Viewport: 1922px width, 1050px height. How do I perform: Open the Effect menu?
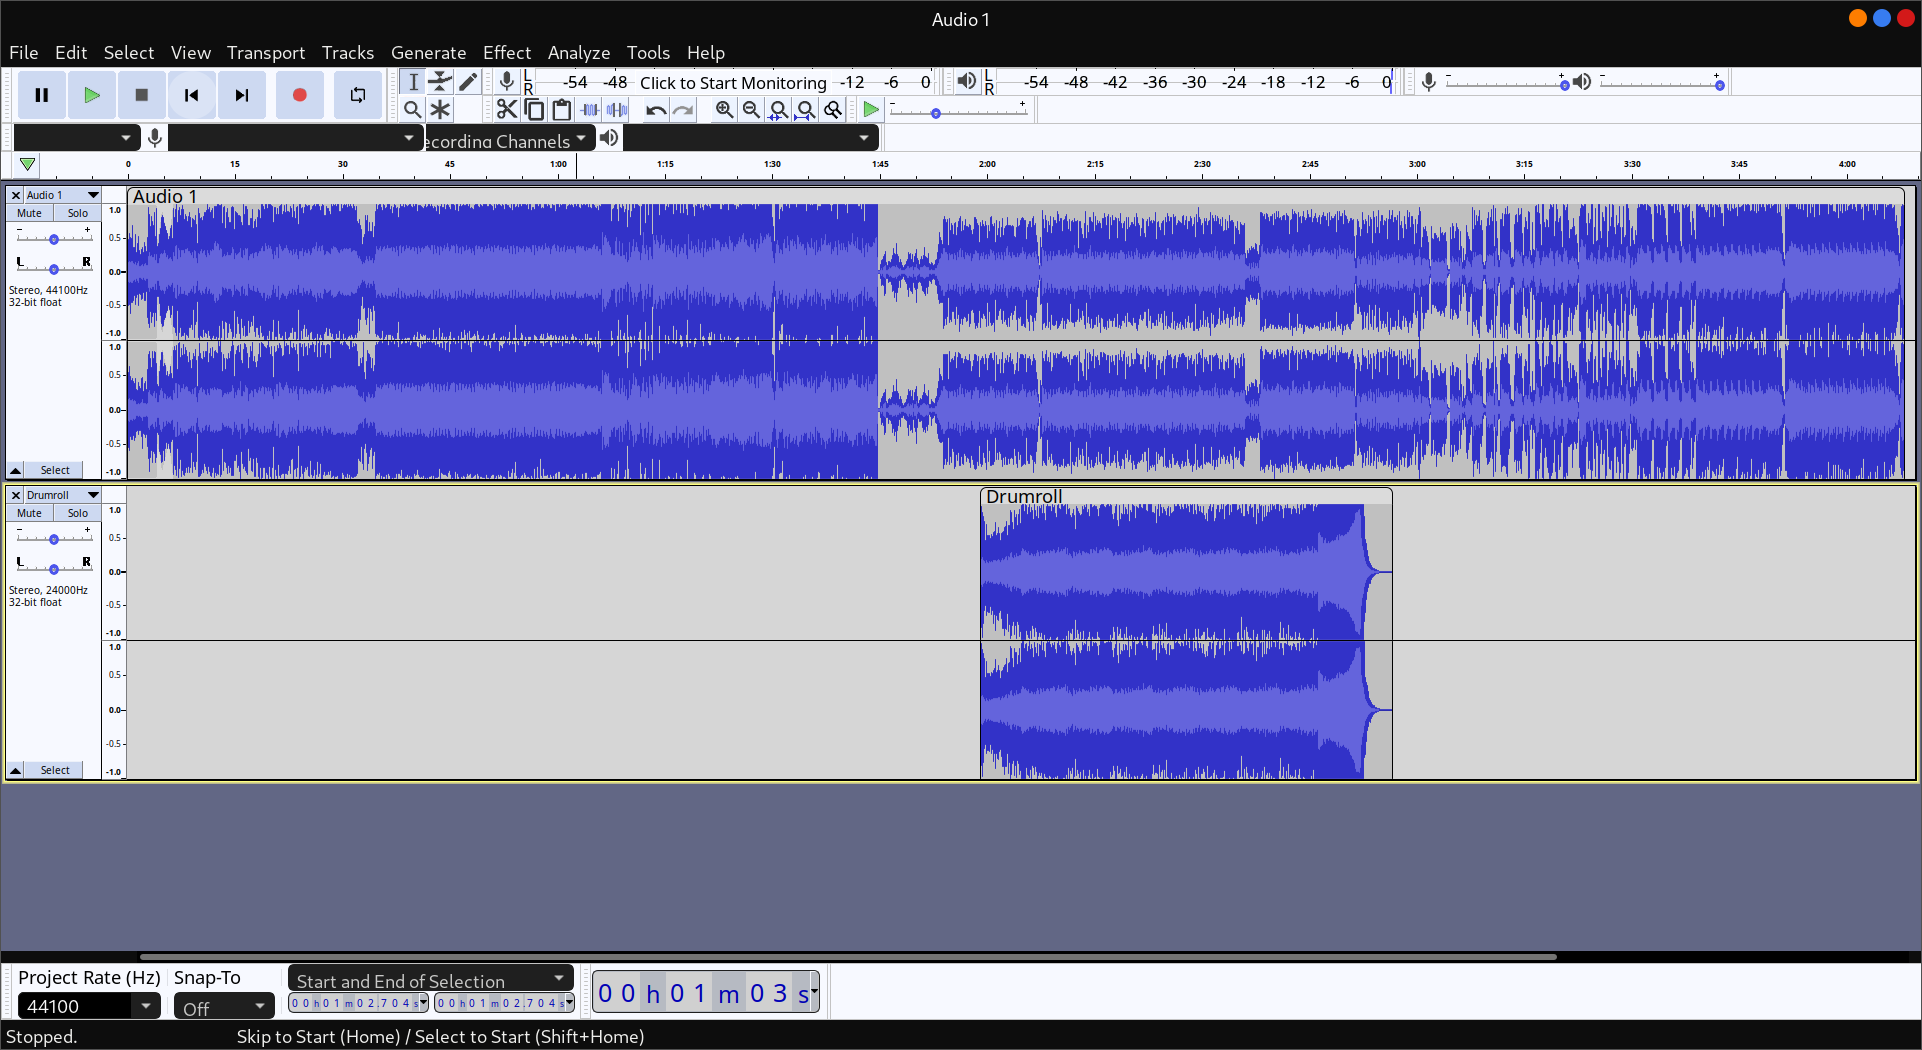pyautogui.click(x=507, y=53)
